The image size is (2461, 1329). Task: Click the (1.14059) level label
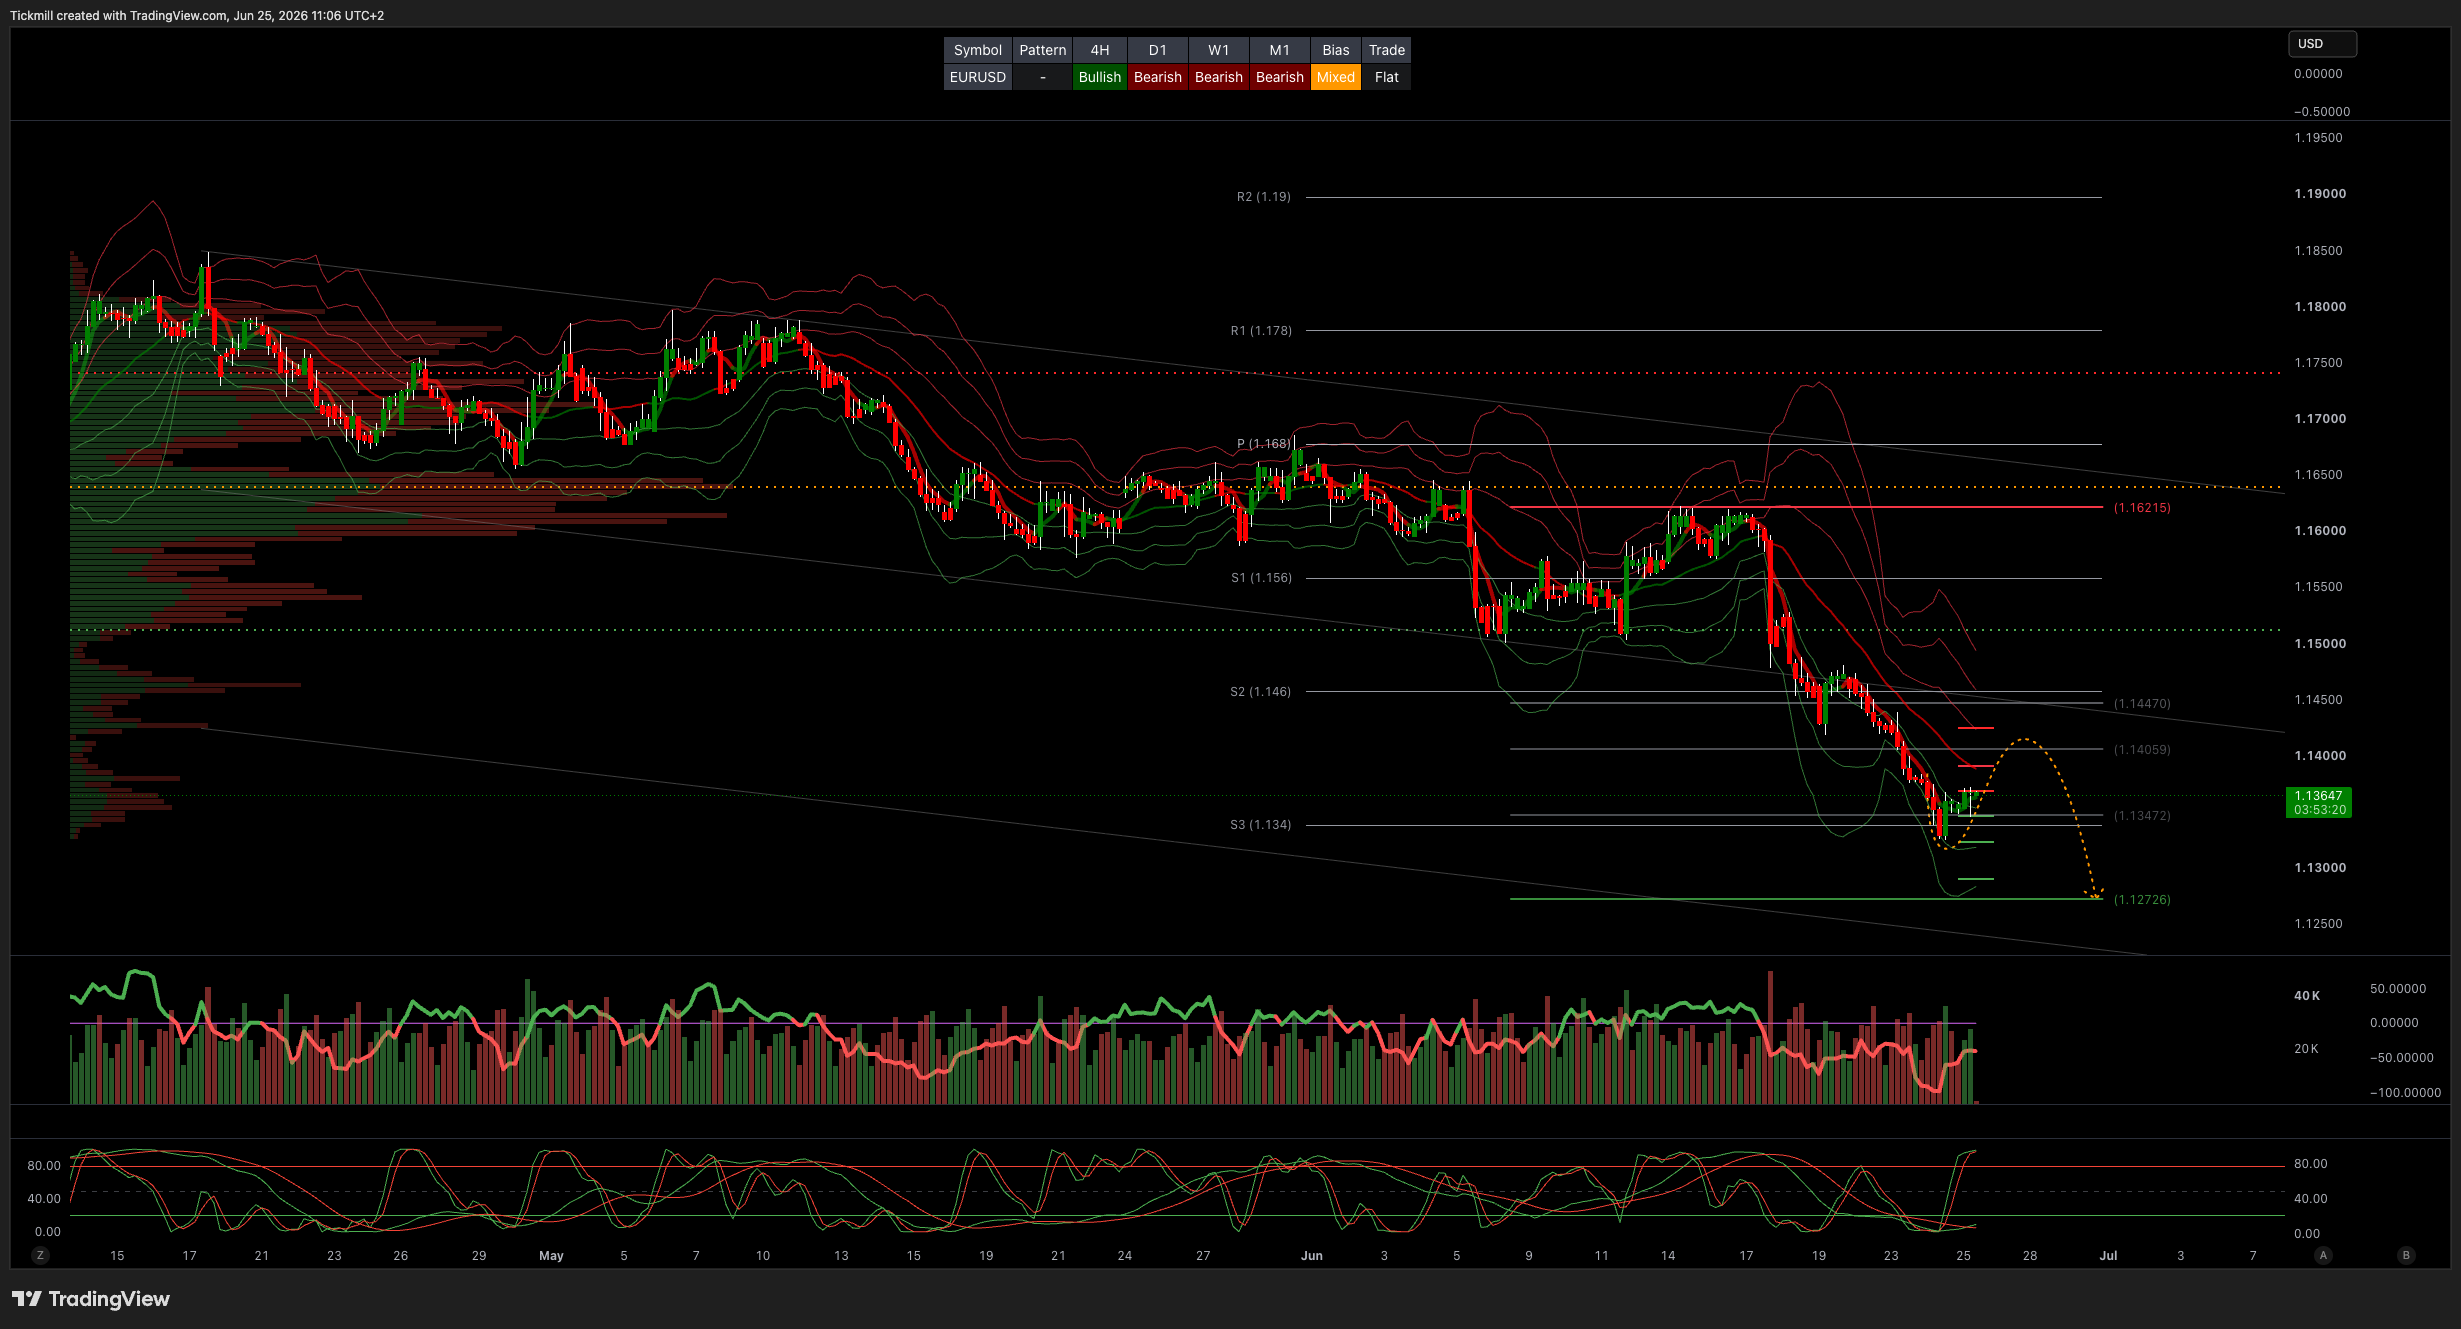2142,750
